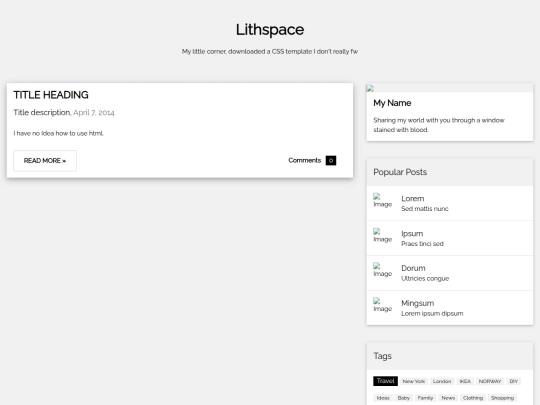This screenshot has width=540, height=405.
Task: Click the 'I have no idea how to use html' text
Action: tap(59, 133)
